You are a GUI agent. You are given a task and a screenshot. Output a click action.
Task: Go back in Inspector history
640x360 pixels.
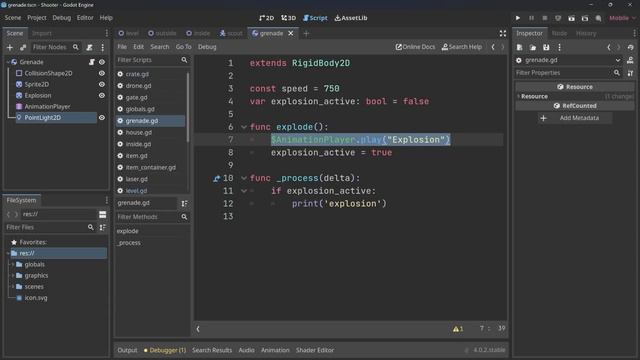coord(609,47)
